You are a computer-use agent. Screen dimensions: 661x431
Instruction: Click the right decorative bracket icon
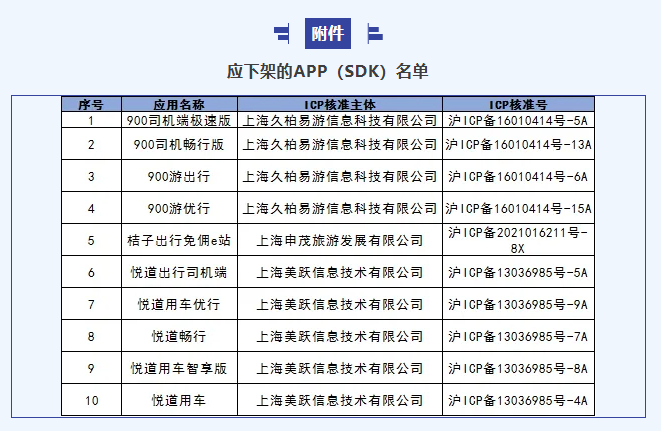tap(375, 33)
